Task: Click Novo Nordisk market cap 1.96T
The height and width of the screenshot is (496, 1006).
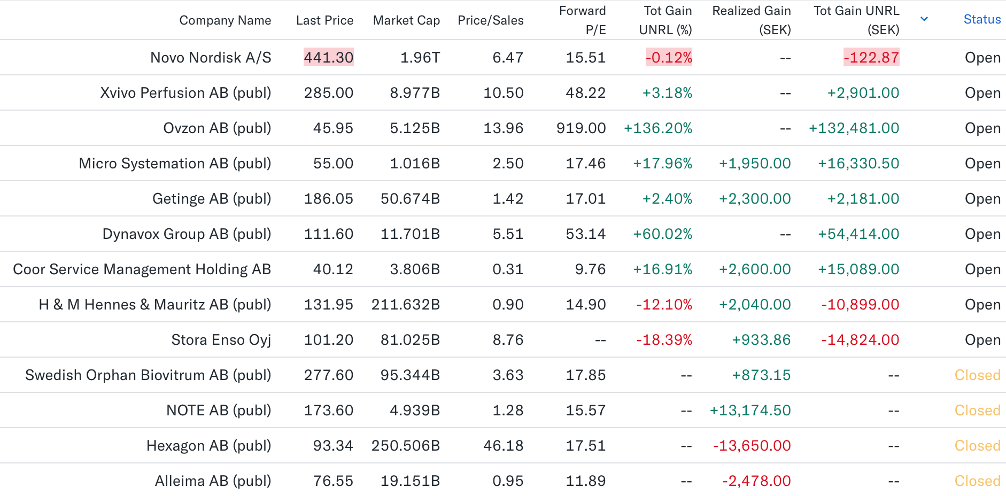Action: coord(420,57)
